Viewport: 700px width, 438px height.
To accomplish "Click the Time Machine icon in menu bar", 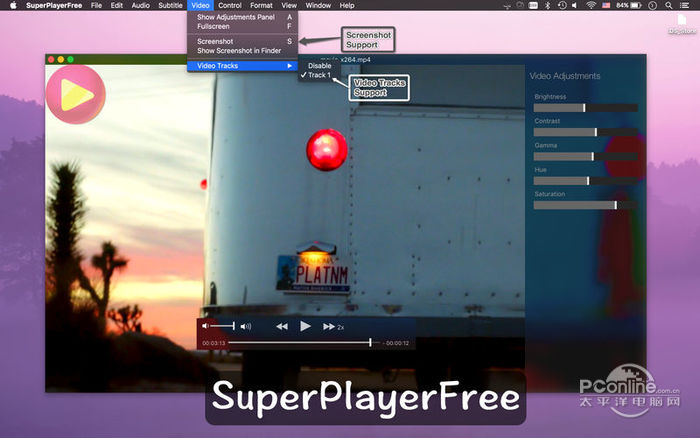I will click(x=562, y=5).
